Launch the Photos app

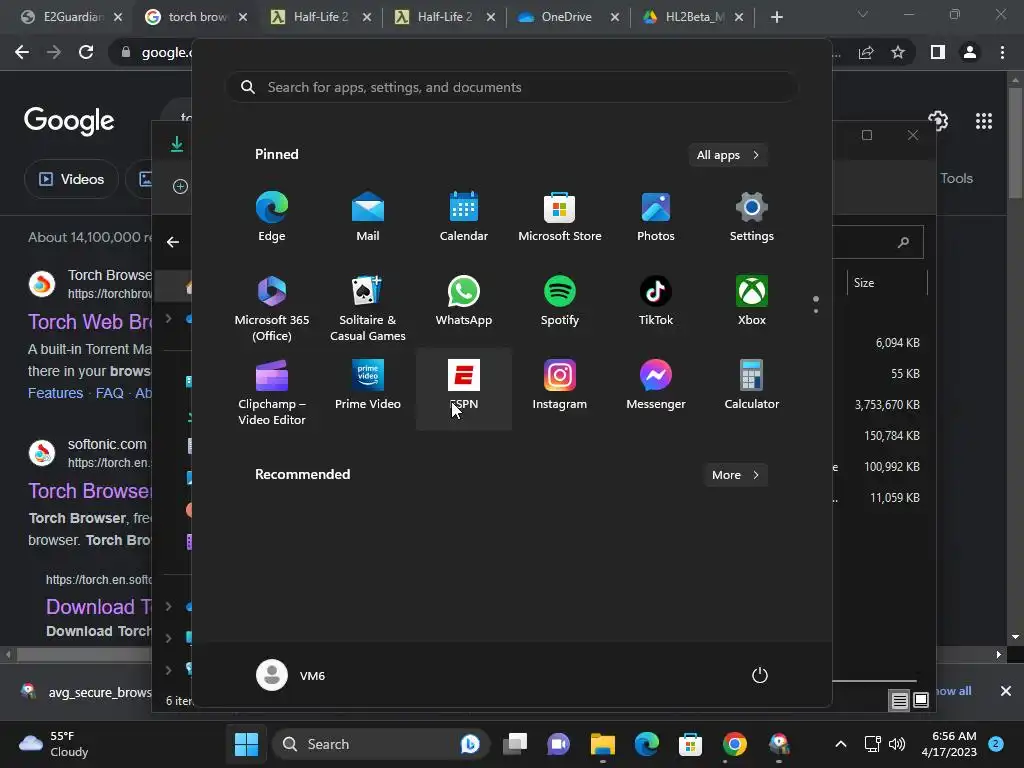(656, 217)
